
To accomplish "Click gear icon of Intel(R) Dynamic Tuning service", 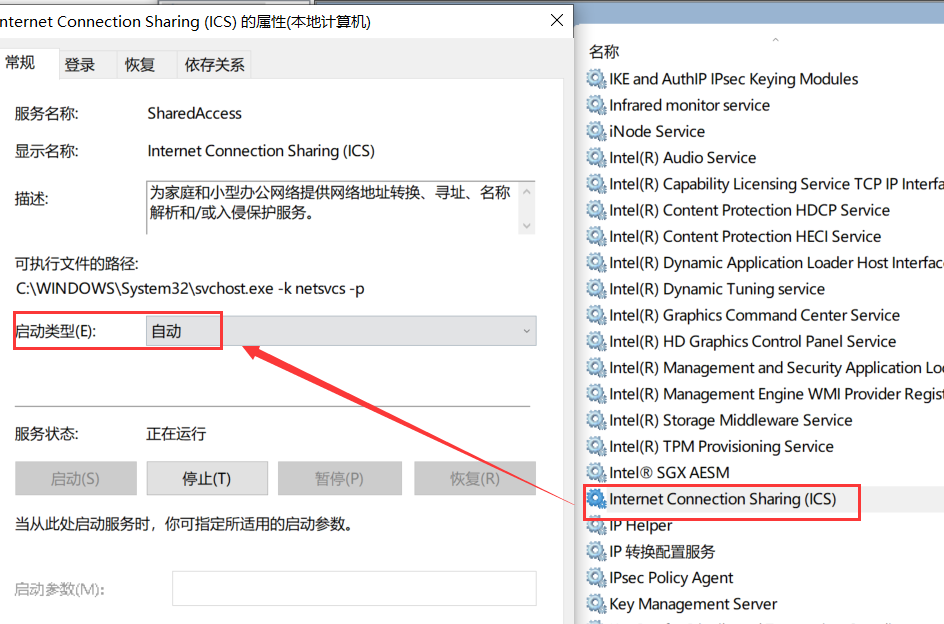I will tap(596, 289).
